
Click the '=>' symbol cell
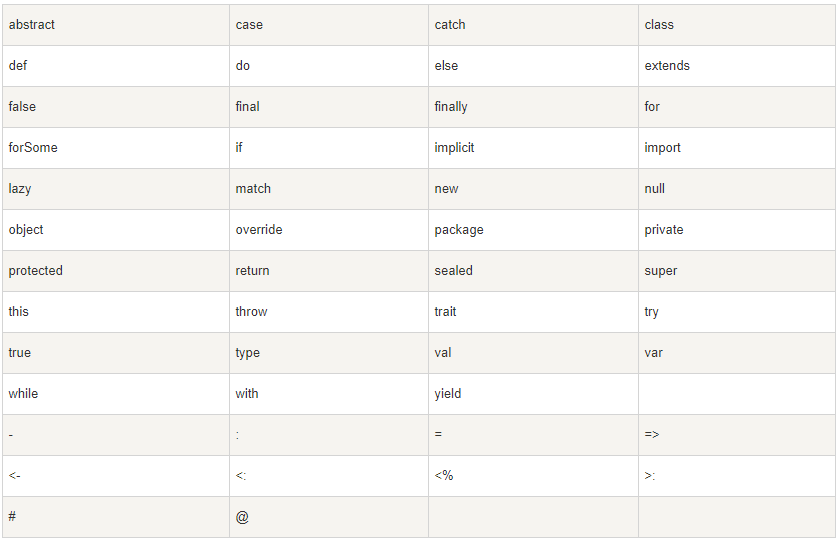(x=652, y=435)
